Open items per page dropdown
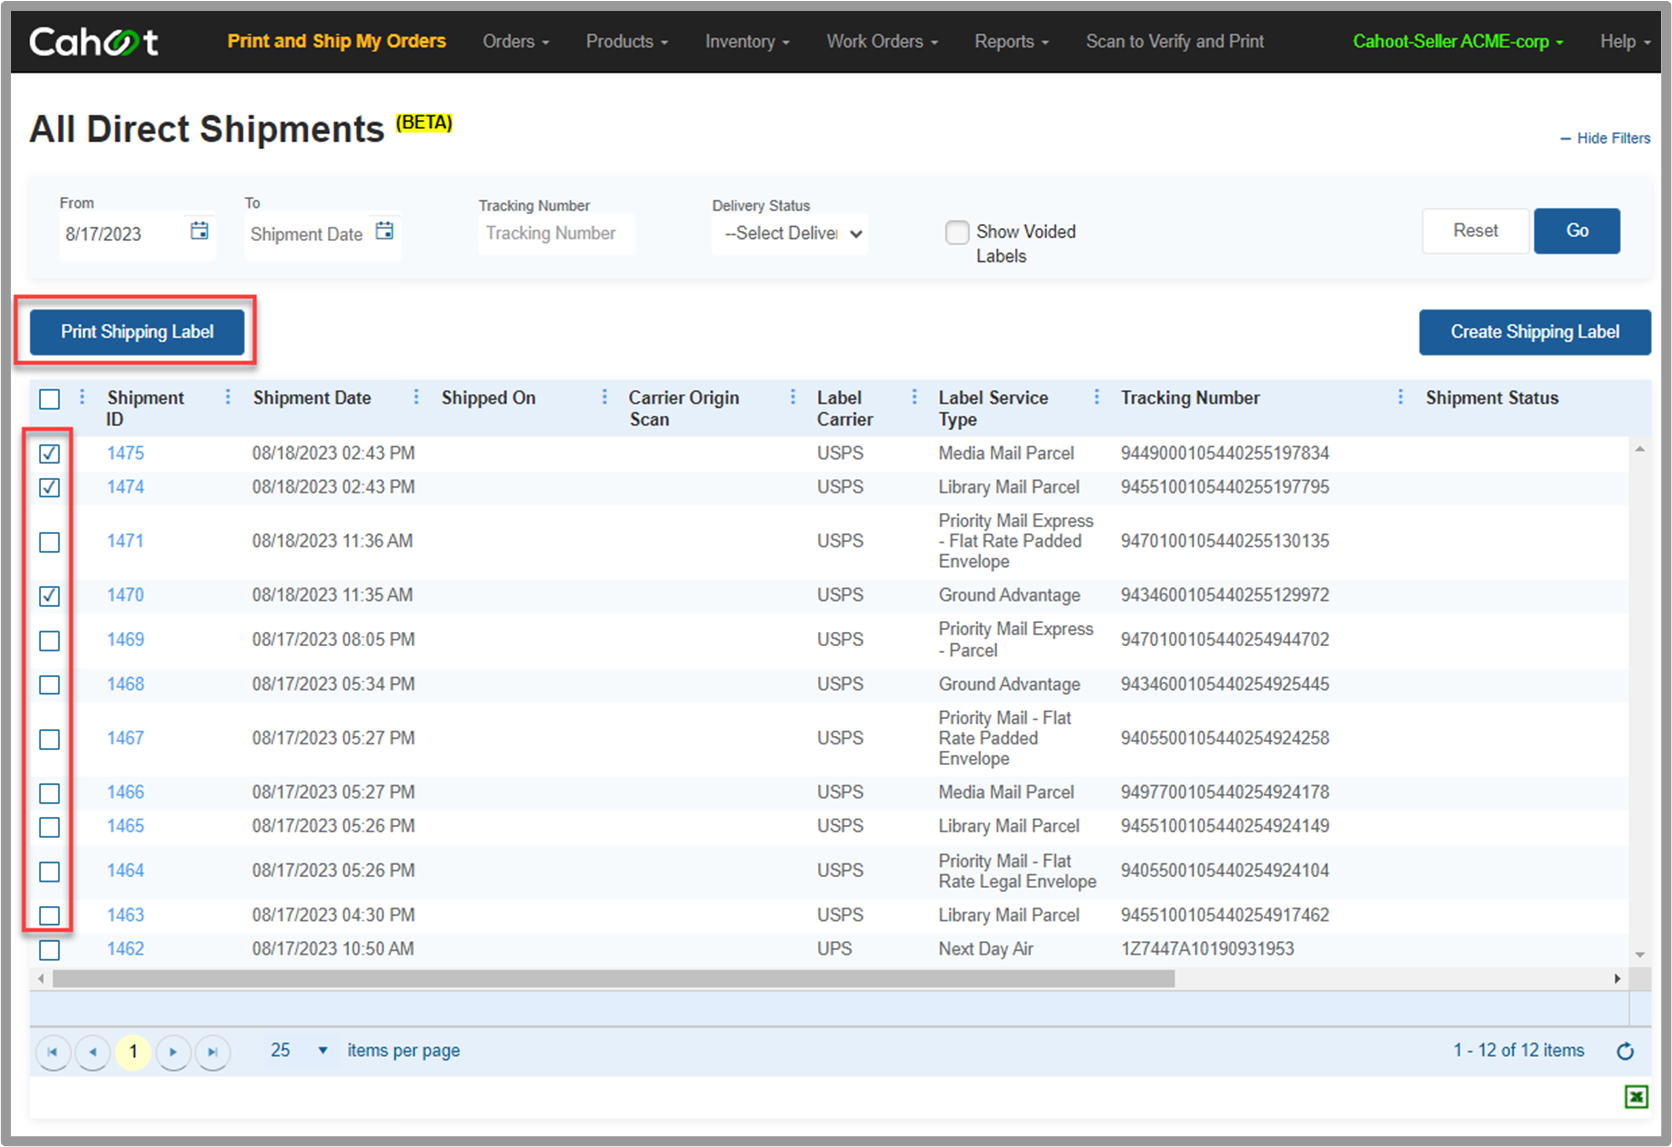Screen dimensions: 1672x1147 (298, 1051)
